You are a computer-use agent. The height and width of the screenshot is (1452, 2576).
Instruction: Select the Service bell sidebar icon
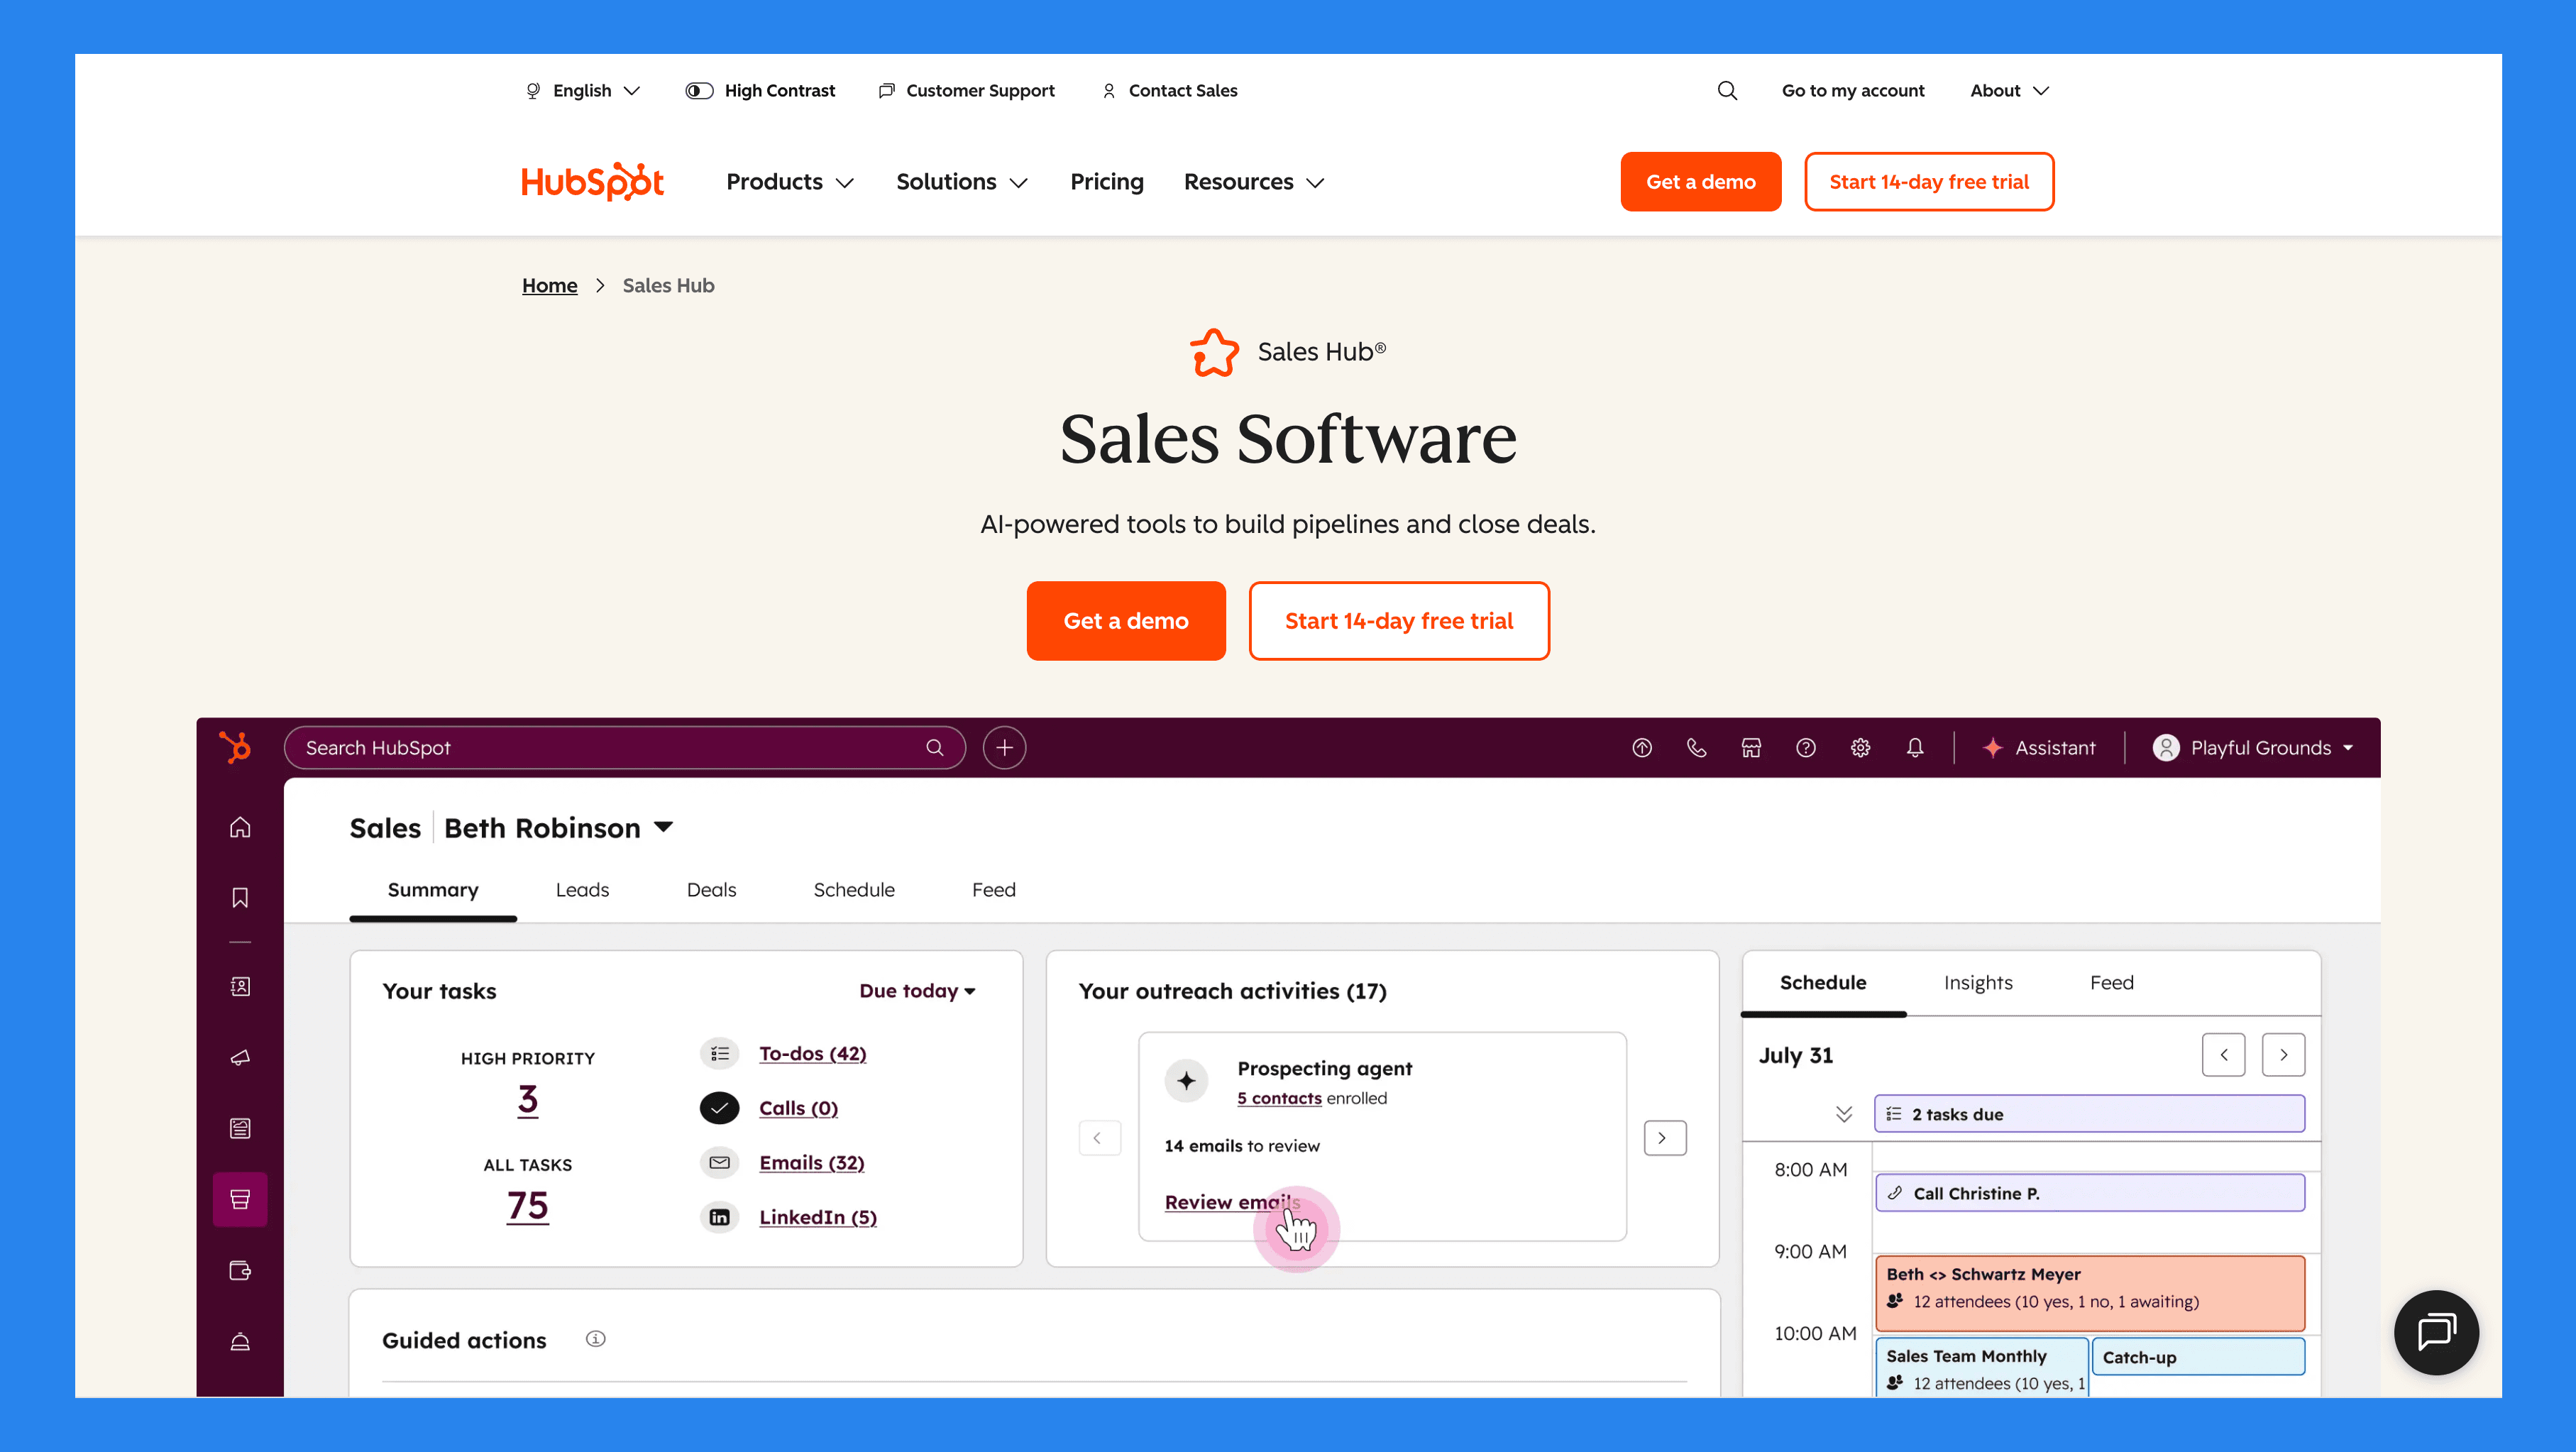click(x=240, y=1341)
